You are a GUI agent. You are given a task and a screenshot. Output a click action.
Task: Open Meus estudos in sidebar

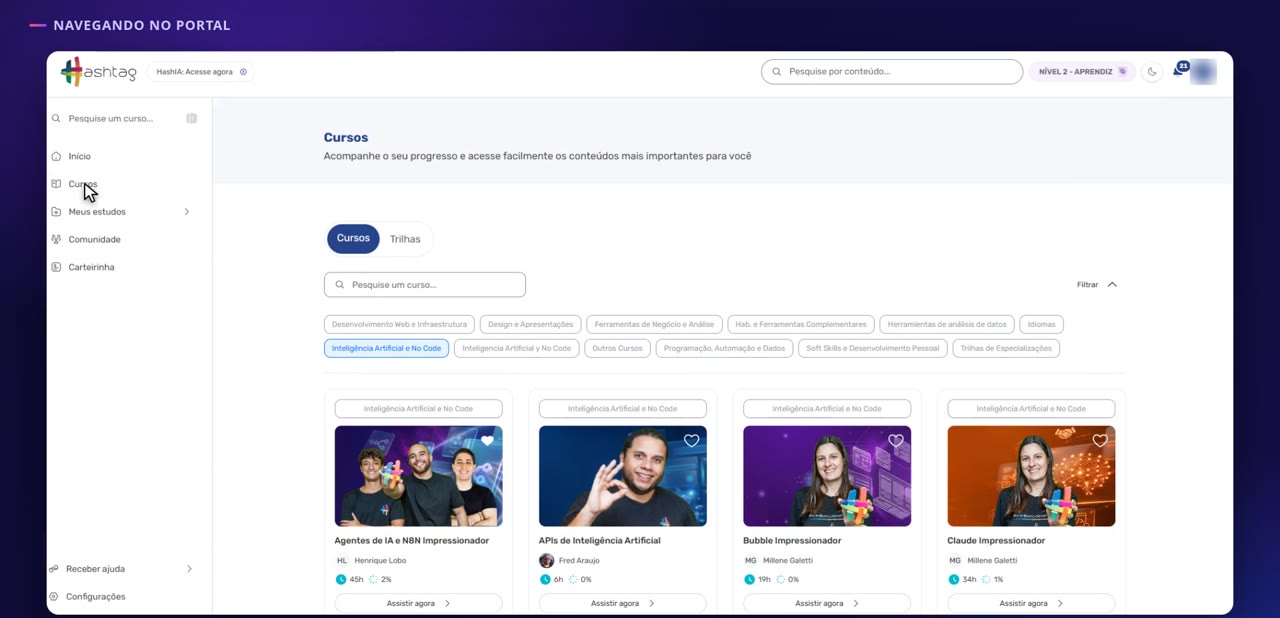[97, 212]
